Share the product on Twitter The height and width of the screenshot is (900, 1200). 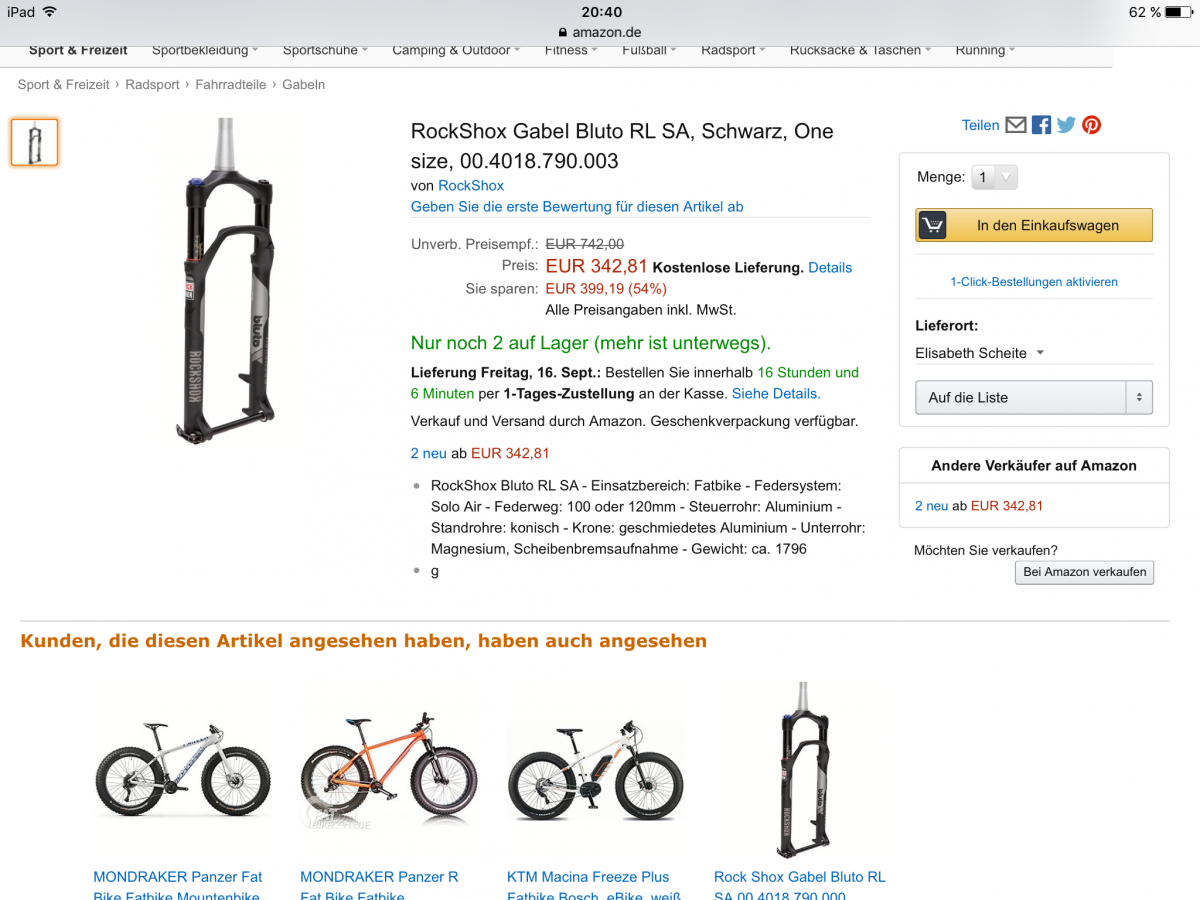[x=1066, y=125]
